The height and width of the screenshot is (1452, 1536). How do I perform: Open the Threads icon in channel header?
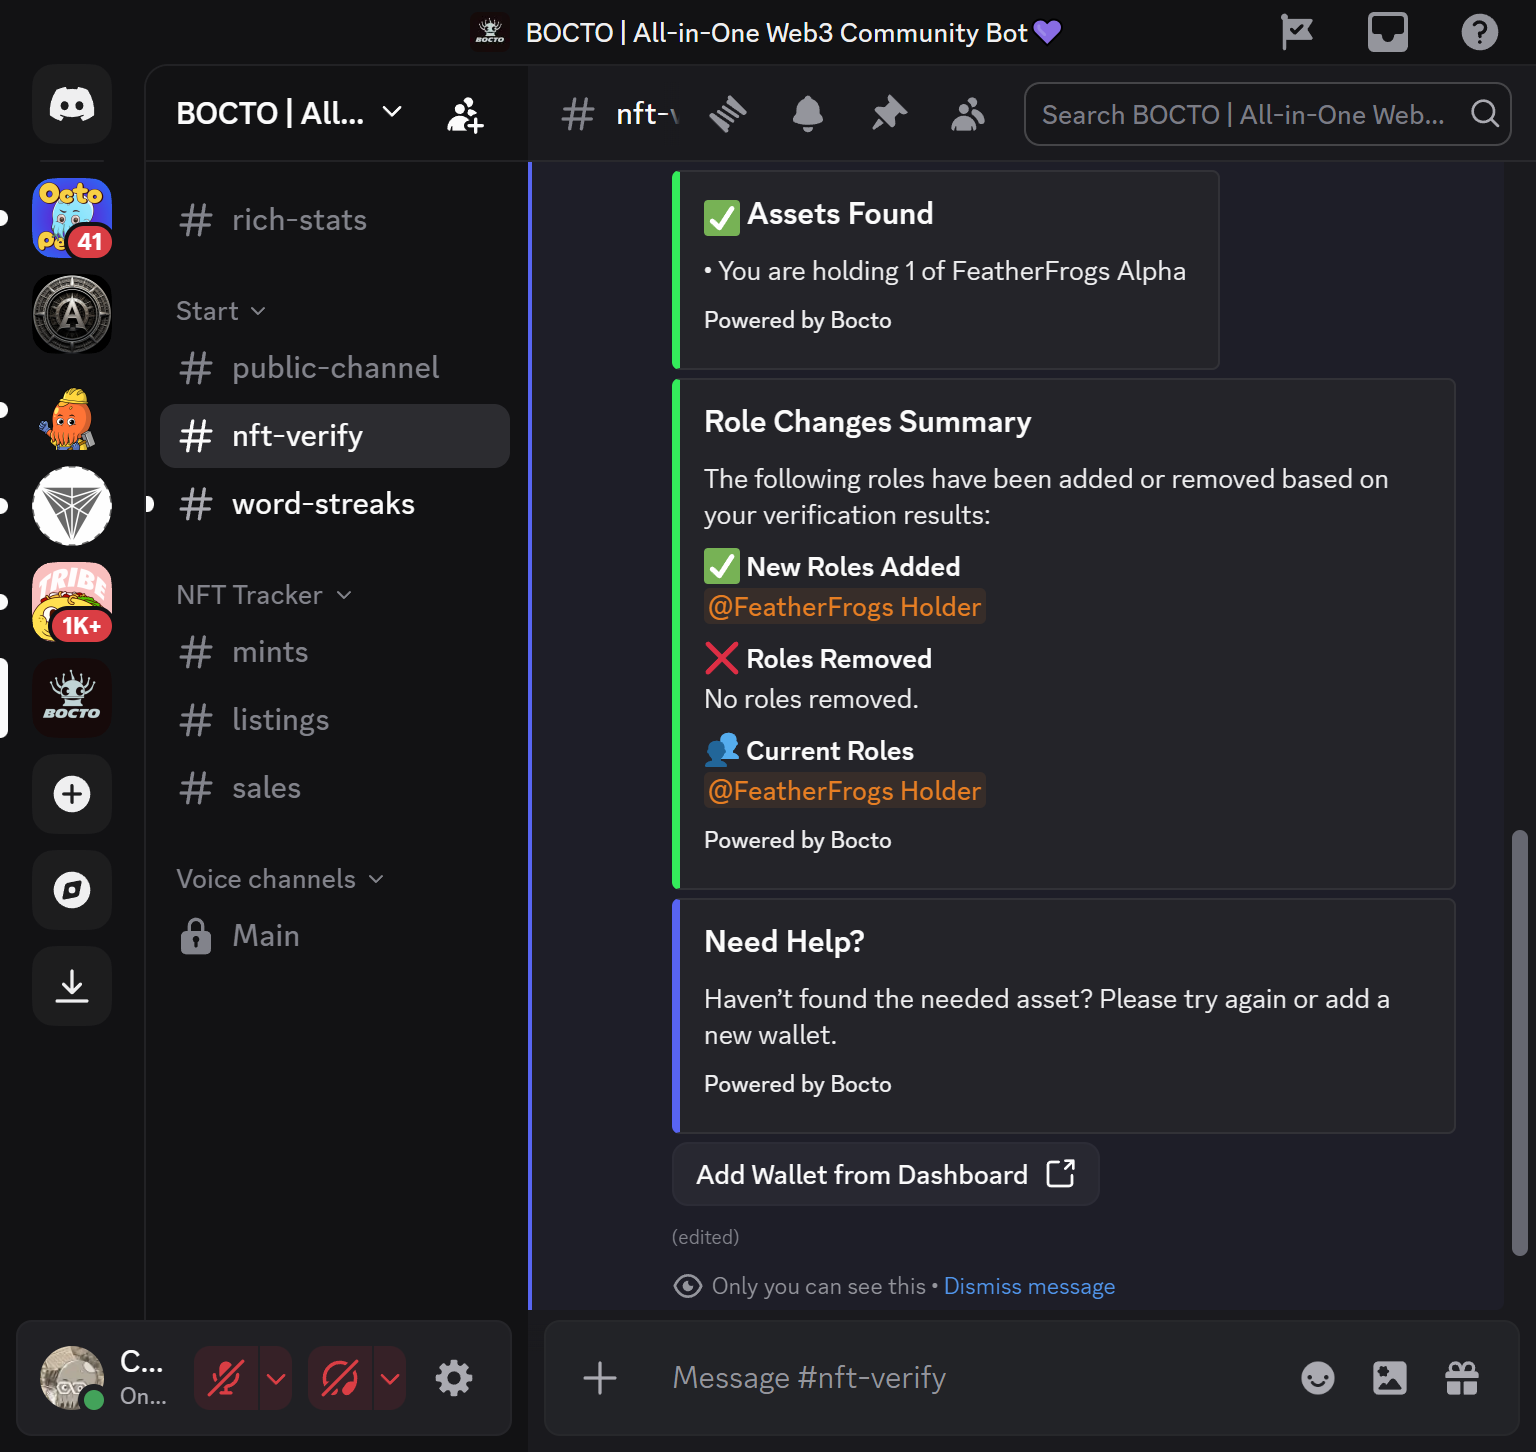click(x=728, y=114)
